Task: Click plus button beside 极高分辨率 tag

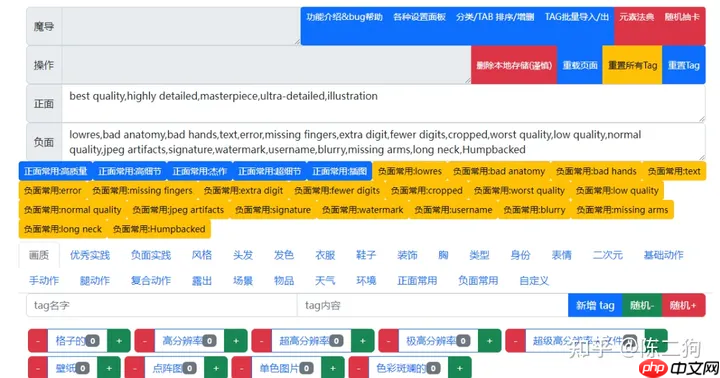Action: pyautogui.click(x=489, y=341)
